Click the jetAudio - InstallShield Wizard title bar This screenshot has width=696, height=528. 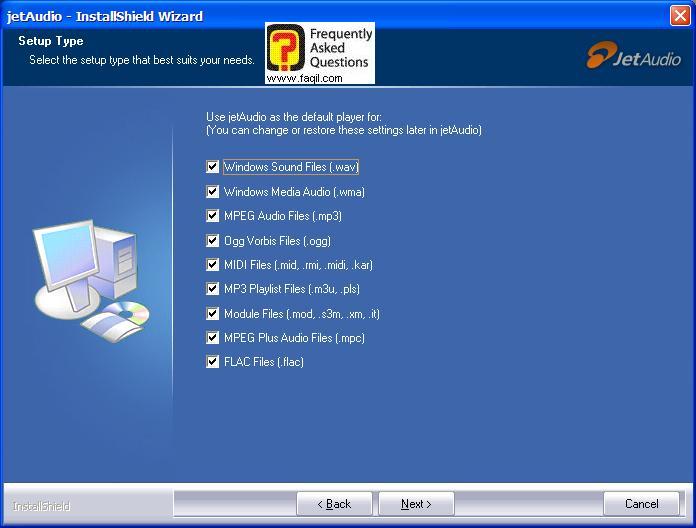pyautogui.click(x=300, y=15)
